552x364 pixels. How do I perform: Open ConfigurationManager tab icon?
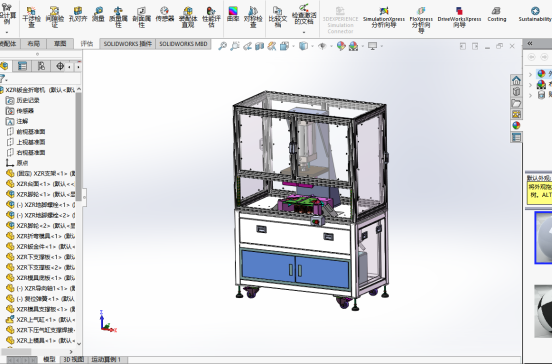(x=41, y=66)
